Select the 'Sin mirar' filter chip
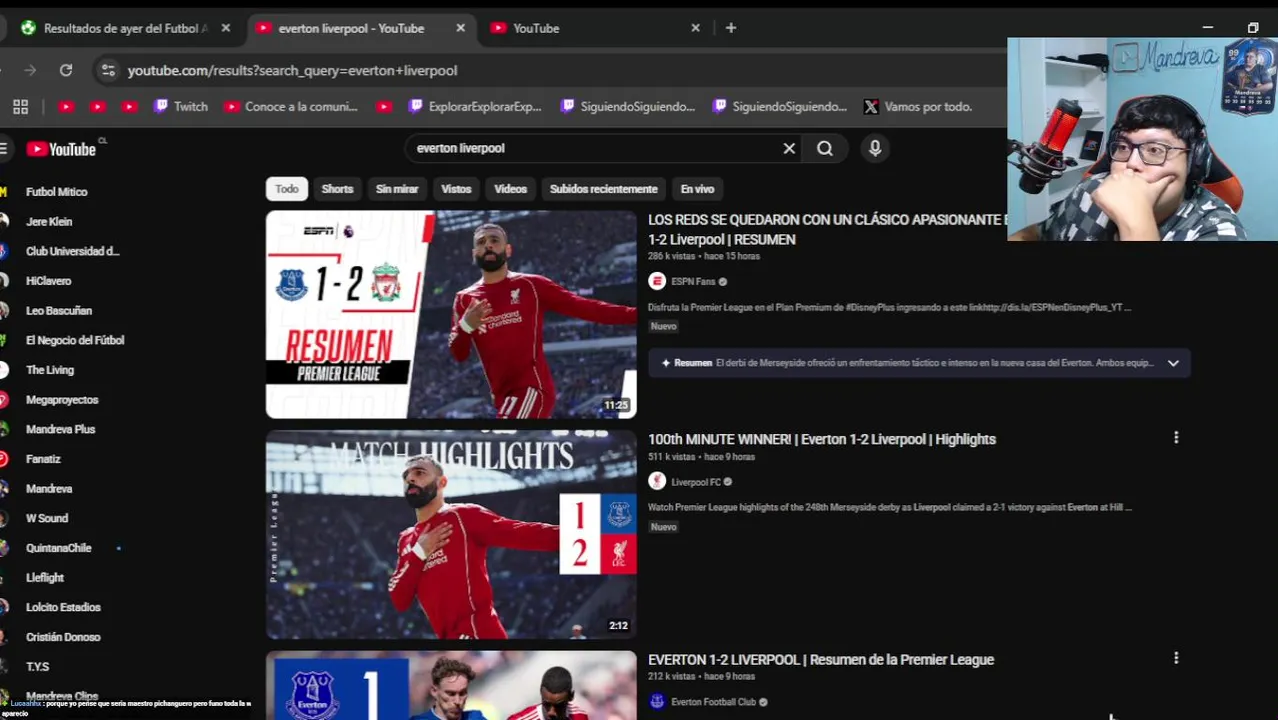Screen dimensions: 1278x720 397,189
